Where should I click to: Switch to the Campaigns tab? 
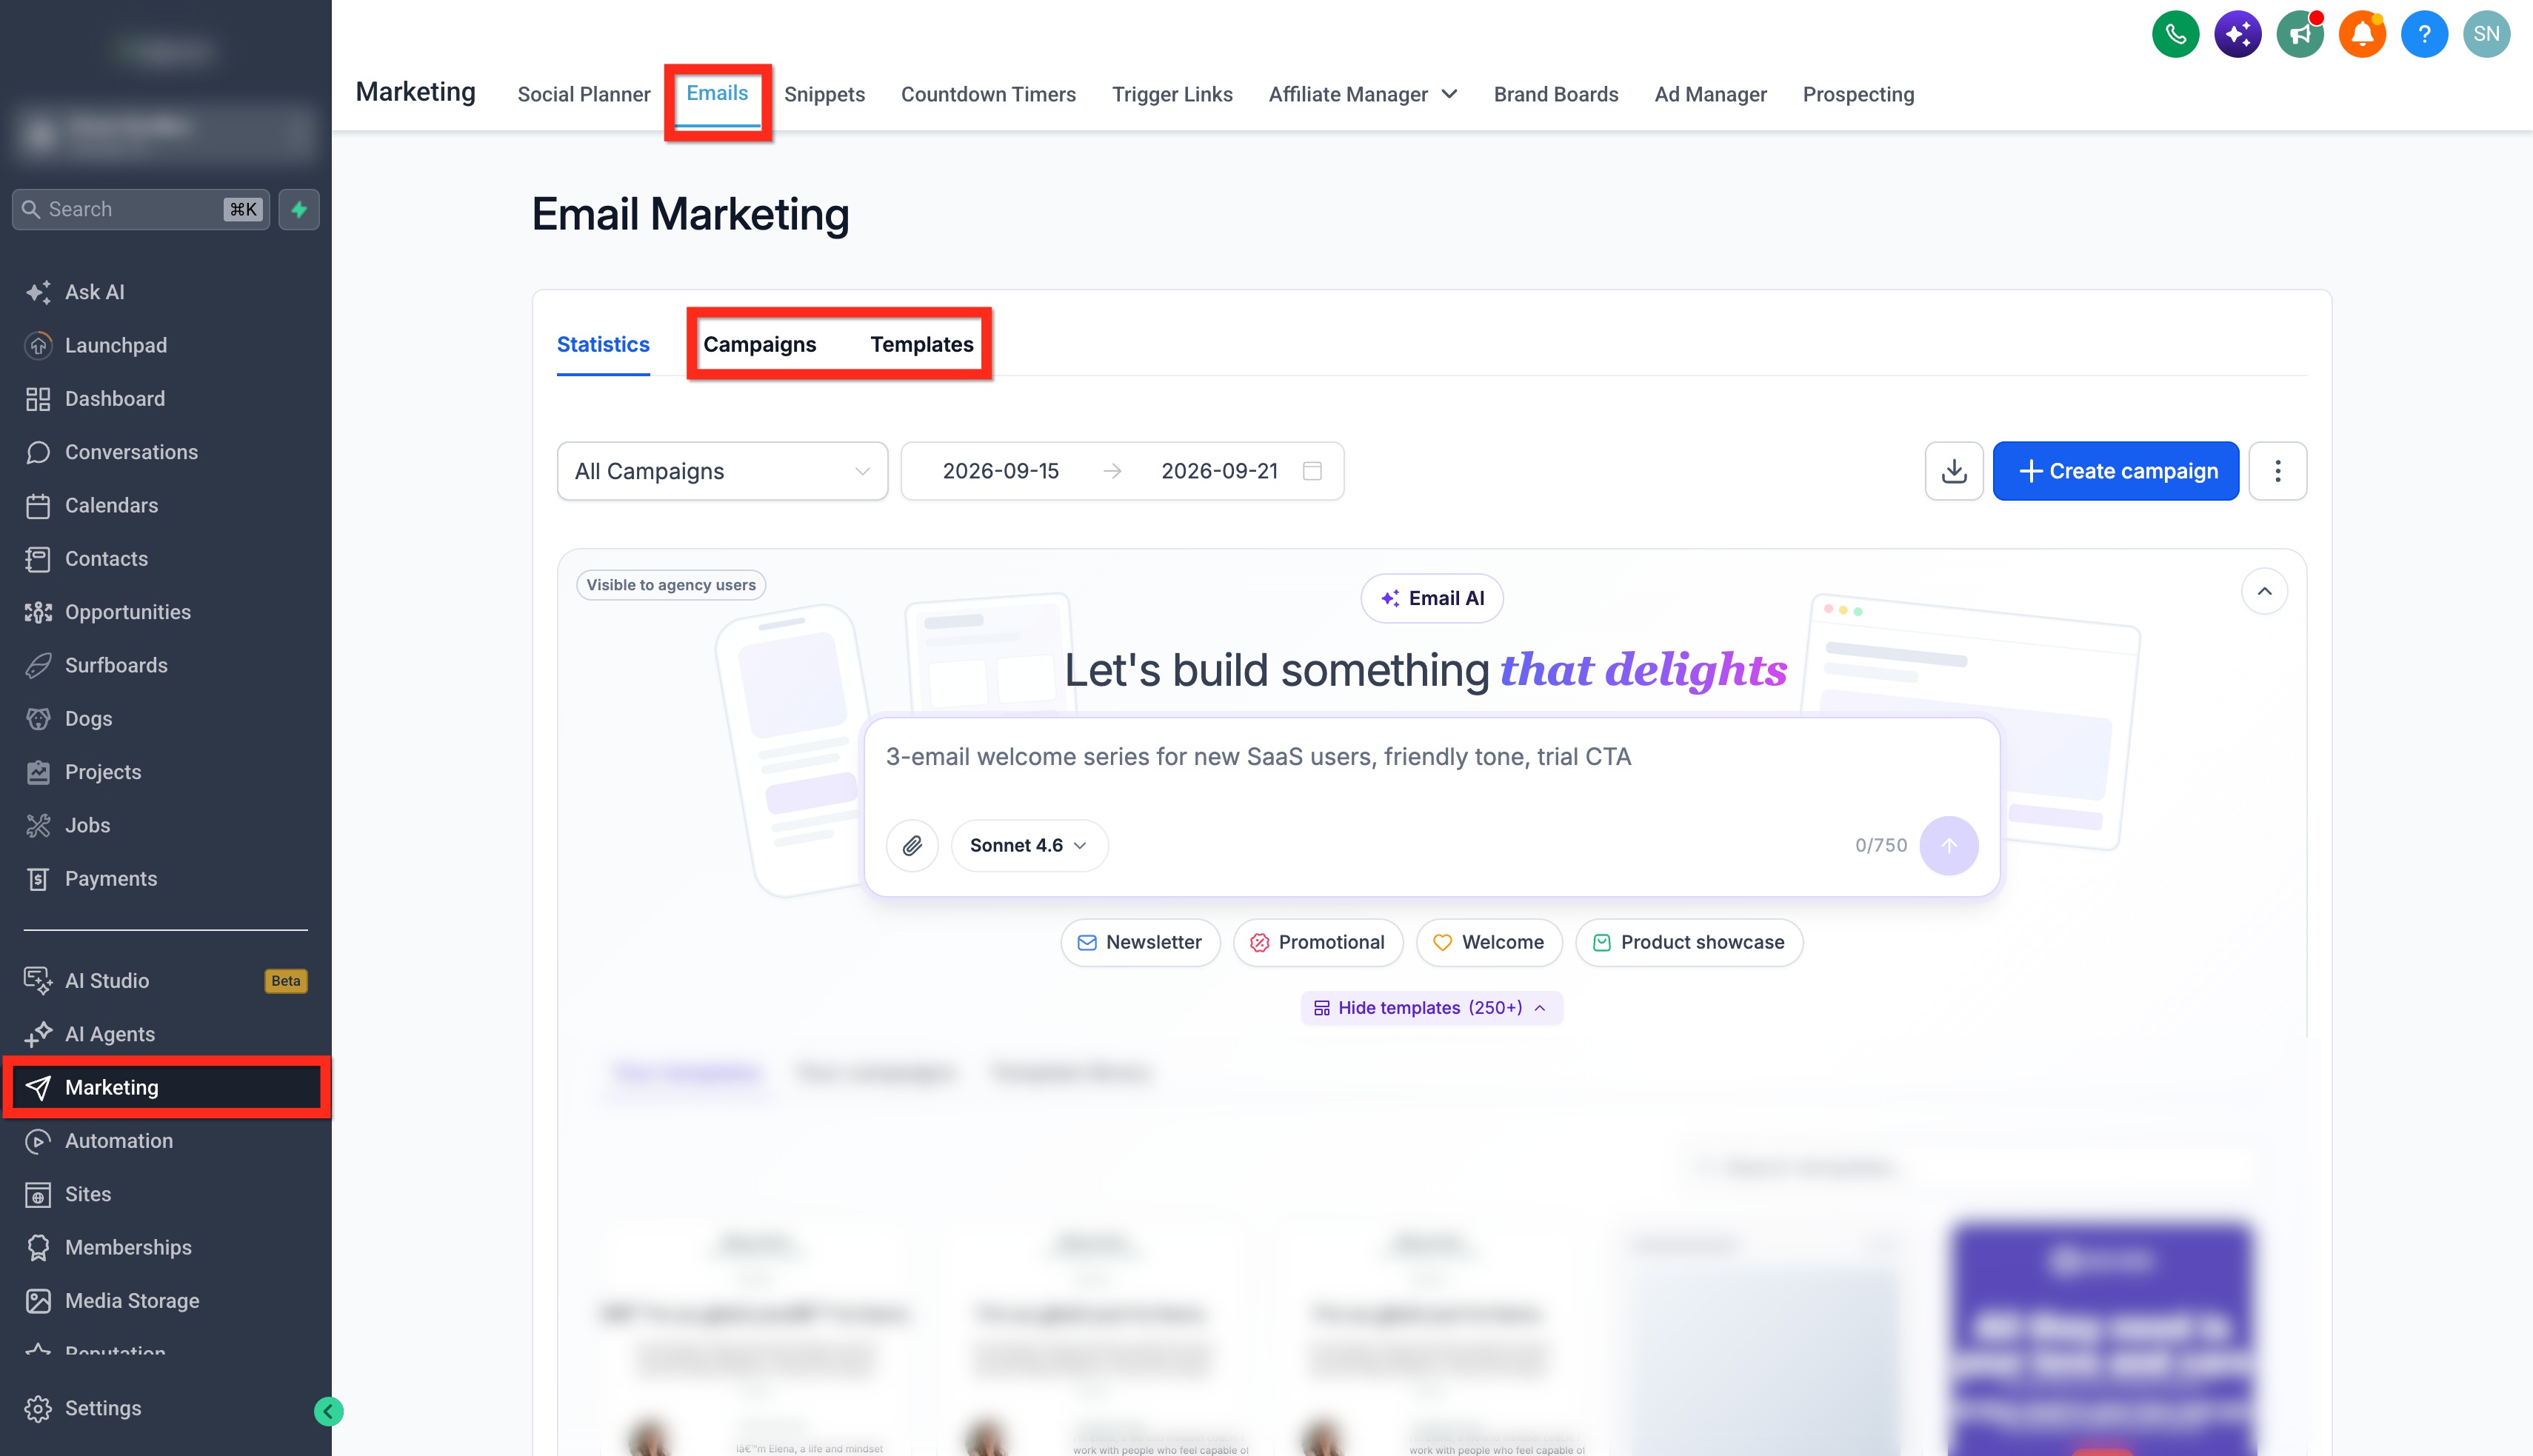(759, 344)
